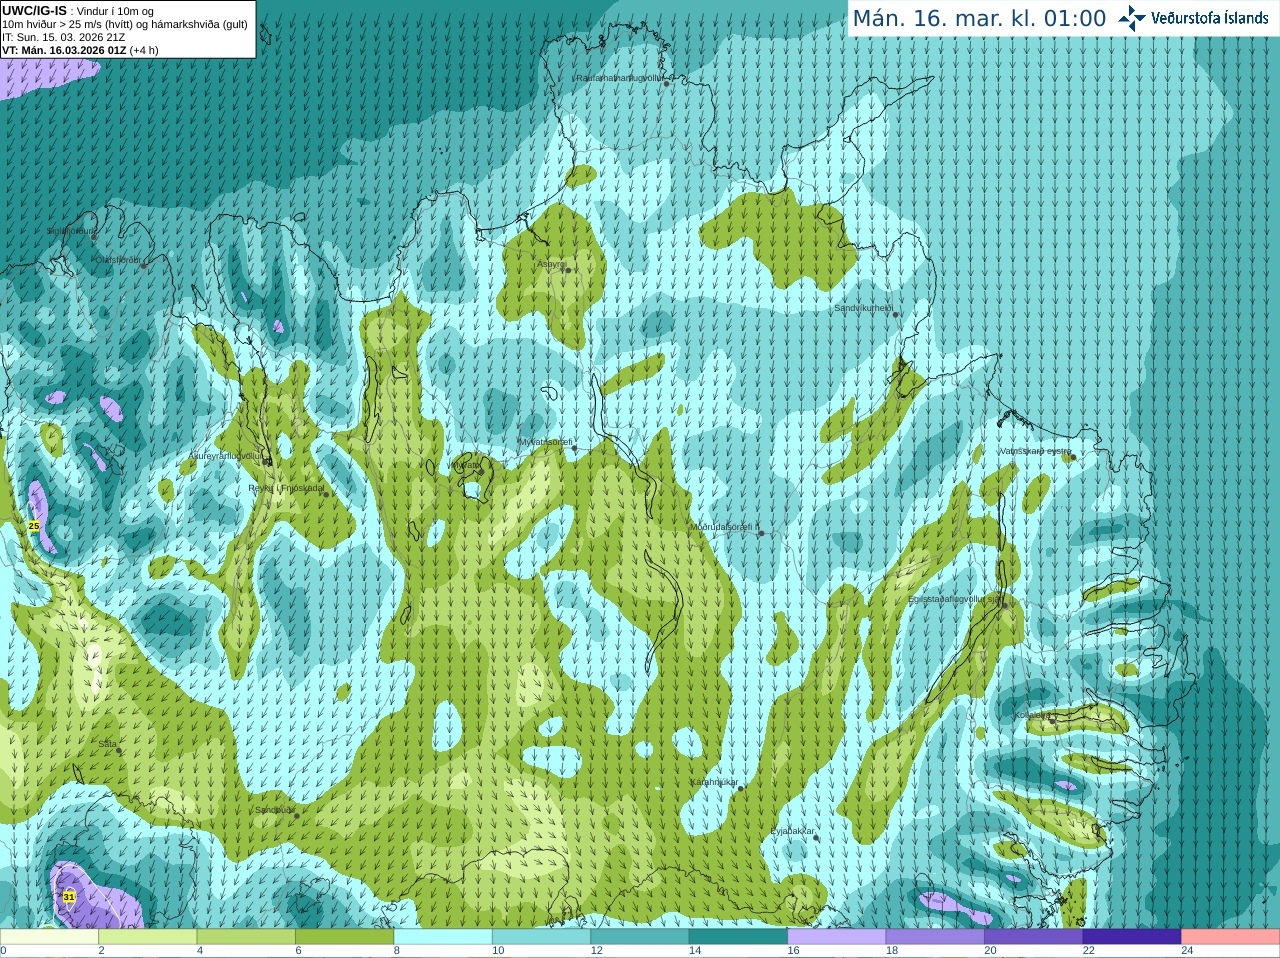Click the Siglufjörður station label
The width and height of the screenshot is (1280, 958).
72,231
